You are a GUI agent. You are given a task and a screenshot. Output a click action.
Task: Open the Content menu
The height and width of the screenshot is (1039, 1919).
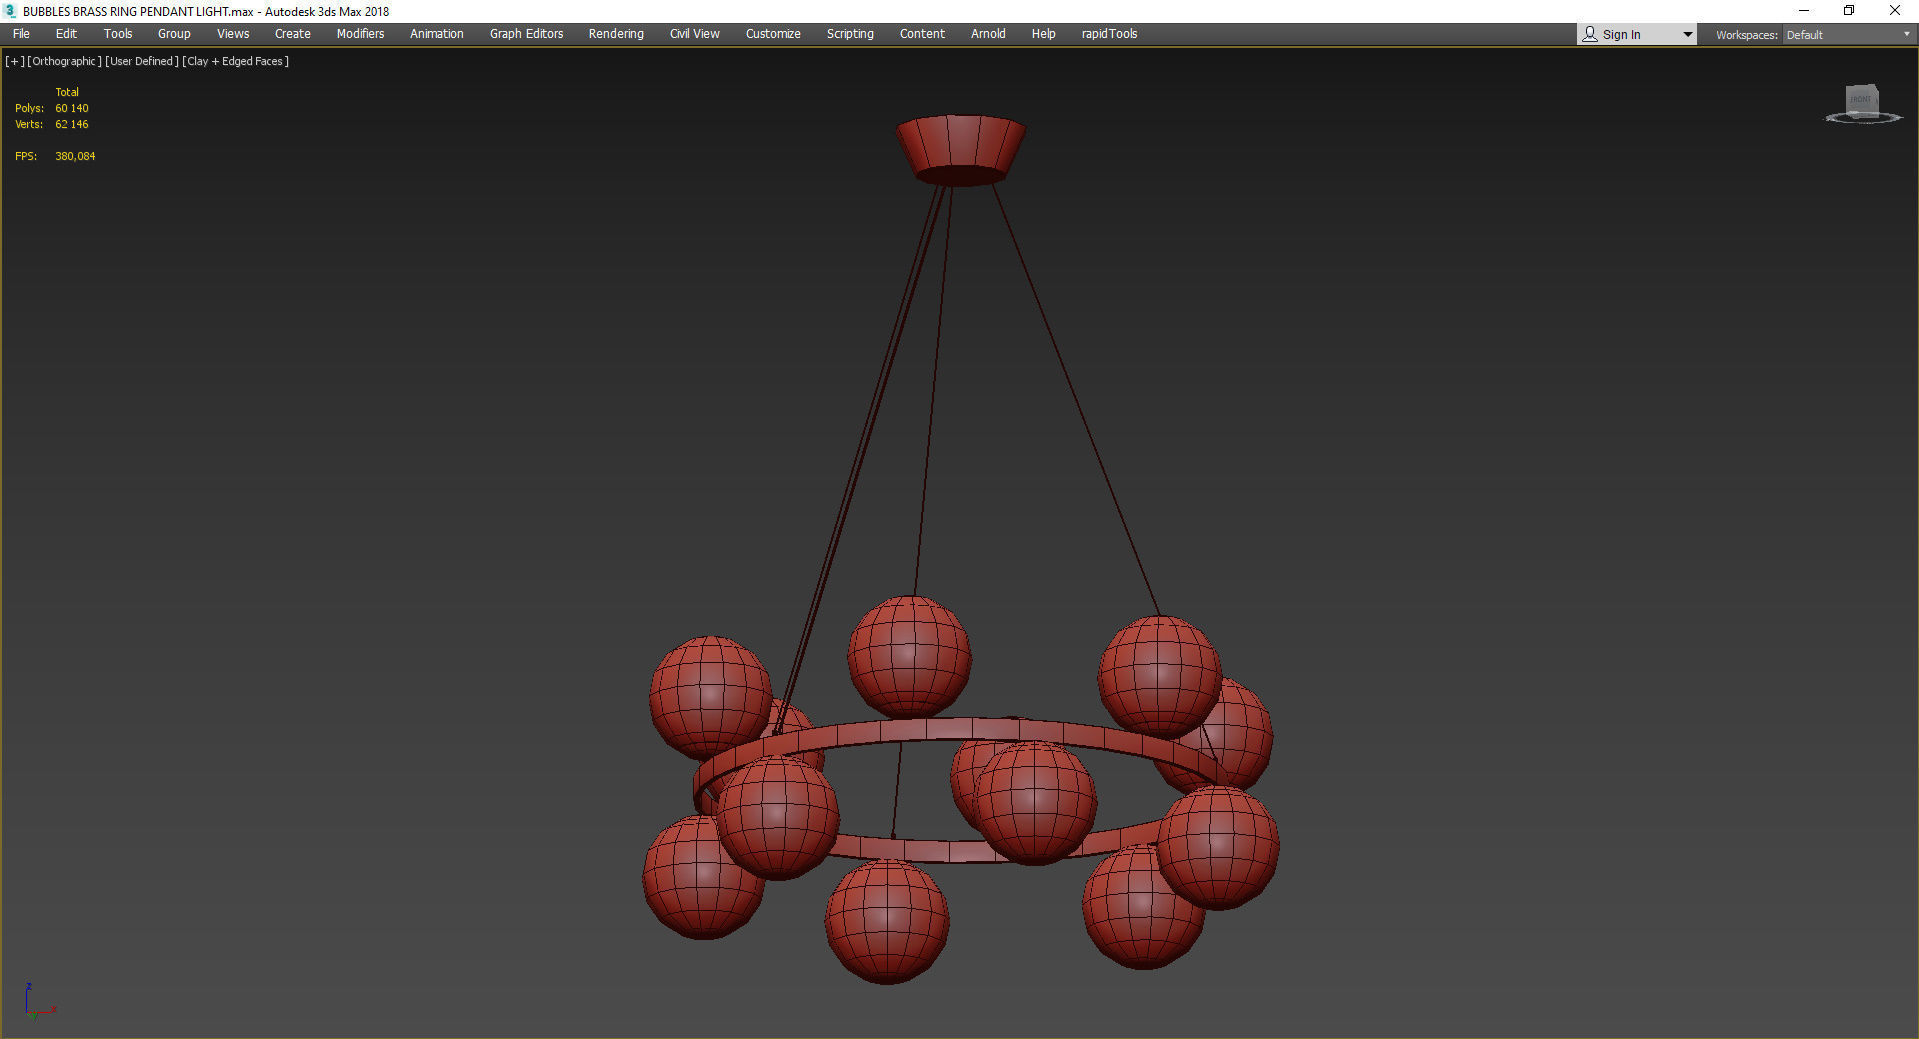pyautogui.click(x=922, y=34)
